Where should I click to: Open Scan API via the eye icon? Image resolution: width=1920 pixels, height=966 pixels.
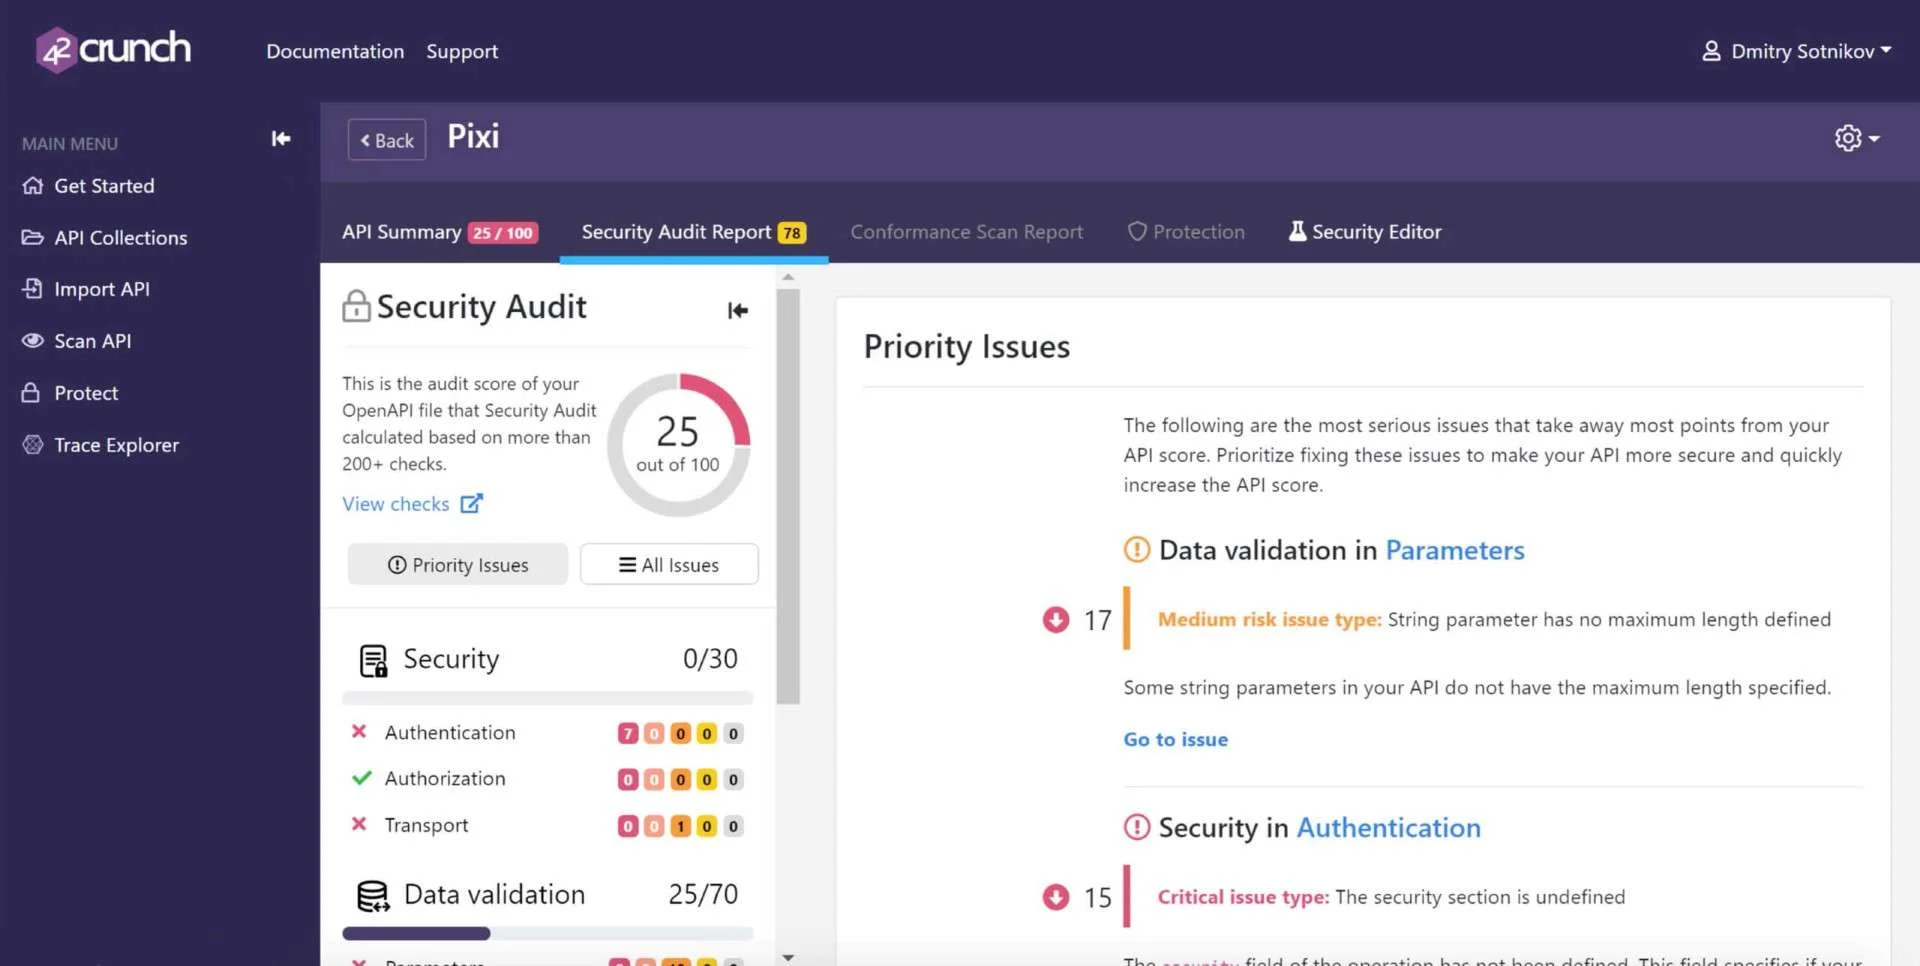(x=33, y=340)
